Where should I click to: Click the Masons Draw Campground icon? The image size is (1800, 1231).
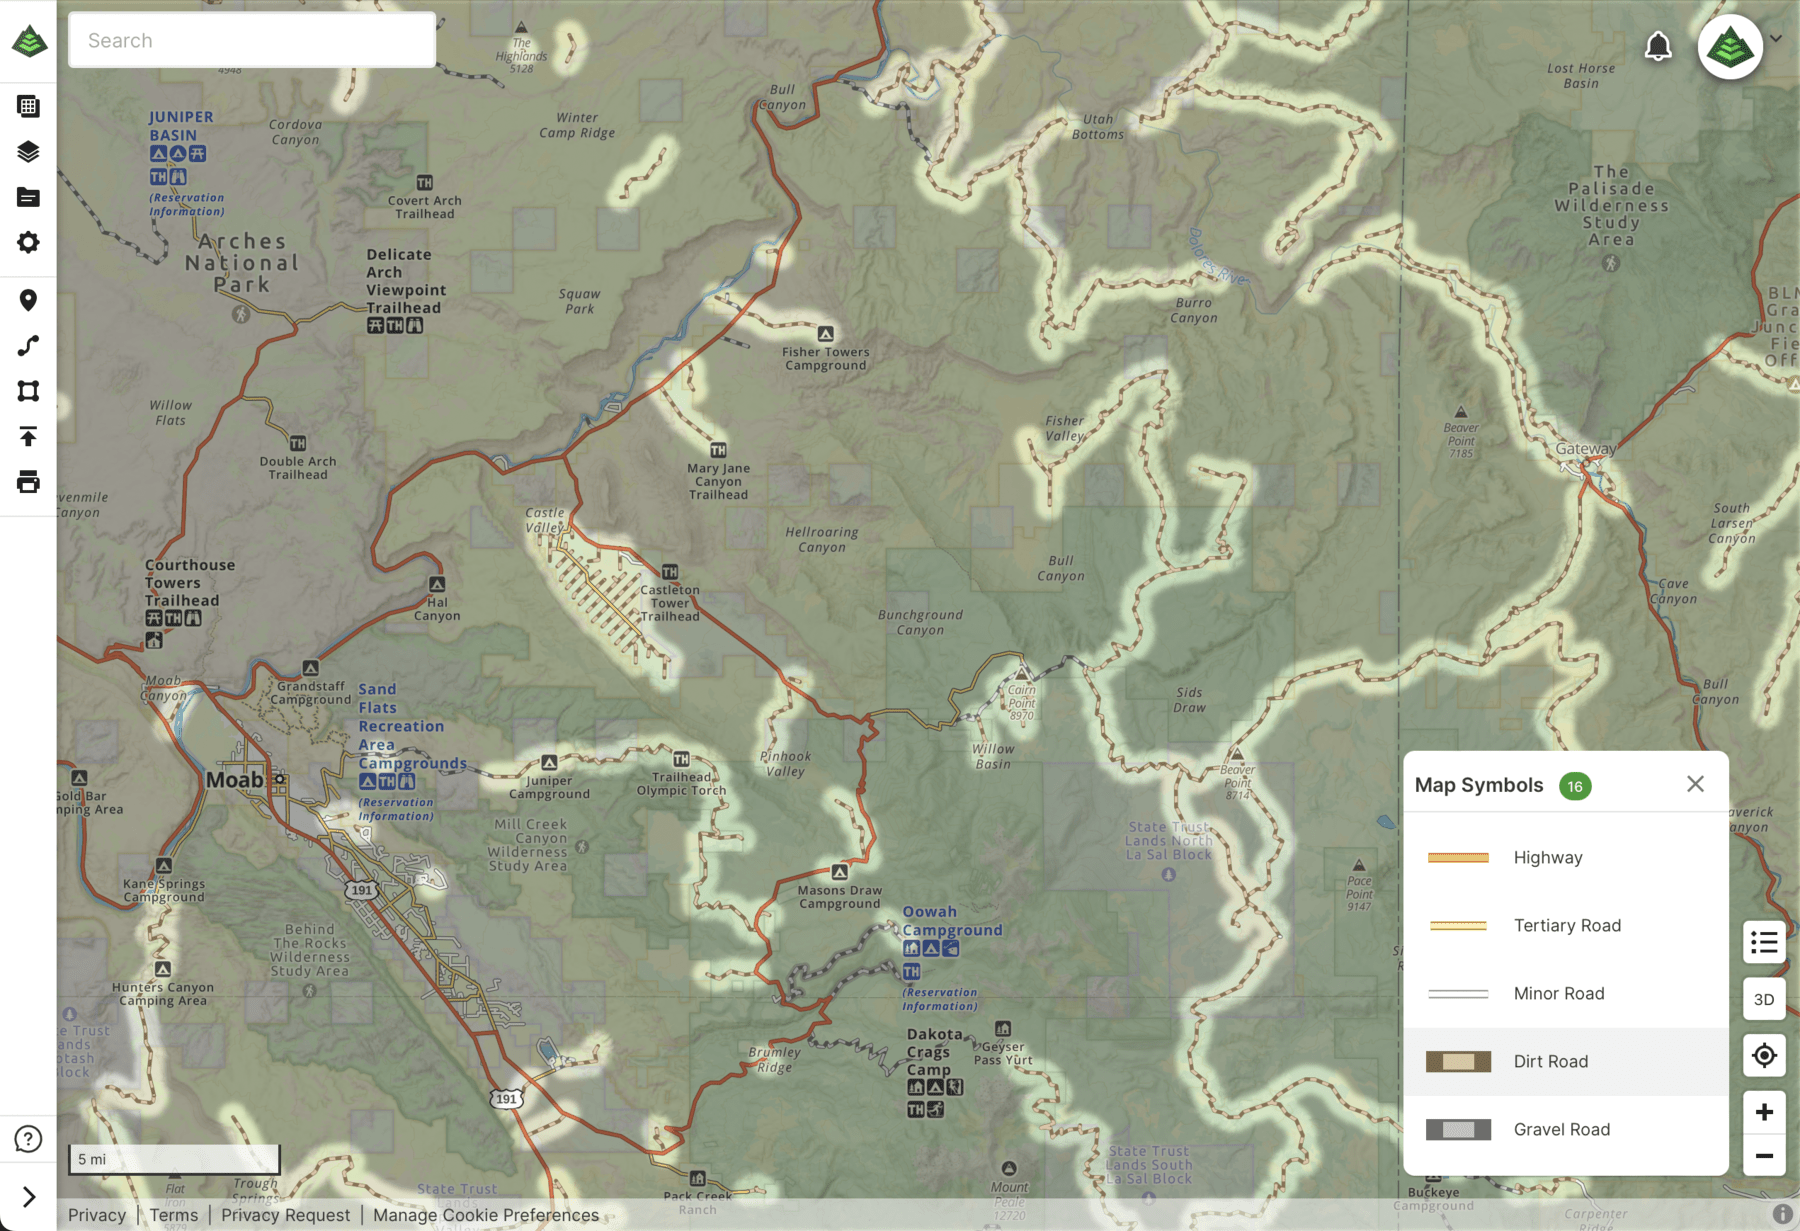click(x=840, y=872)
